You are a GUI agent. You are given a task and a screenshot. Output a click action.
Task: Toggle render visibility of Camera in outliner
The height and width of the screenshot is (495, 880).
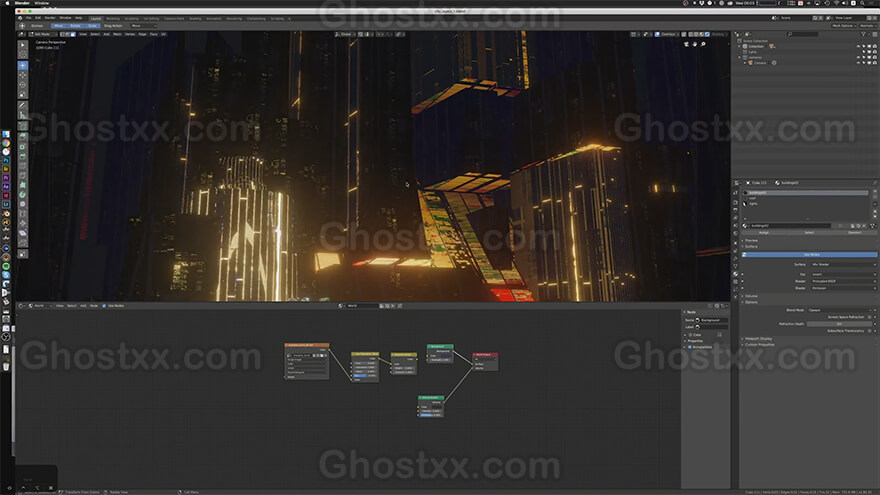point(874,63)
